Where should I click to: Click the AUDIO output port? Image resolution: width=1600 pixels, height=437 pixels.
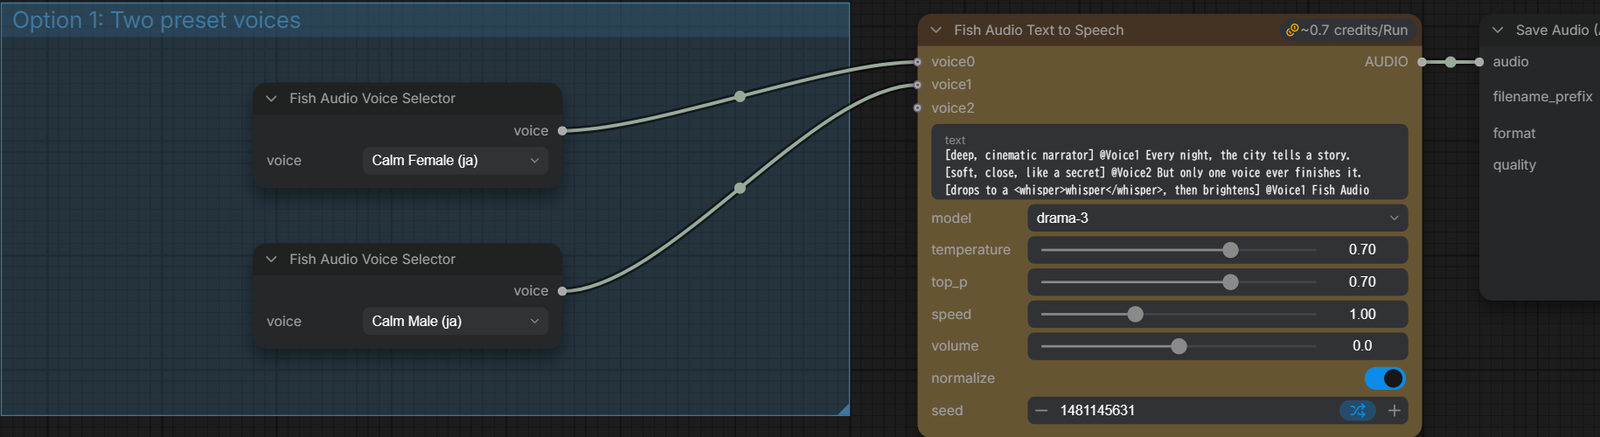[x=1420, y=62]
